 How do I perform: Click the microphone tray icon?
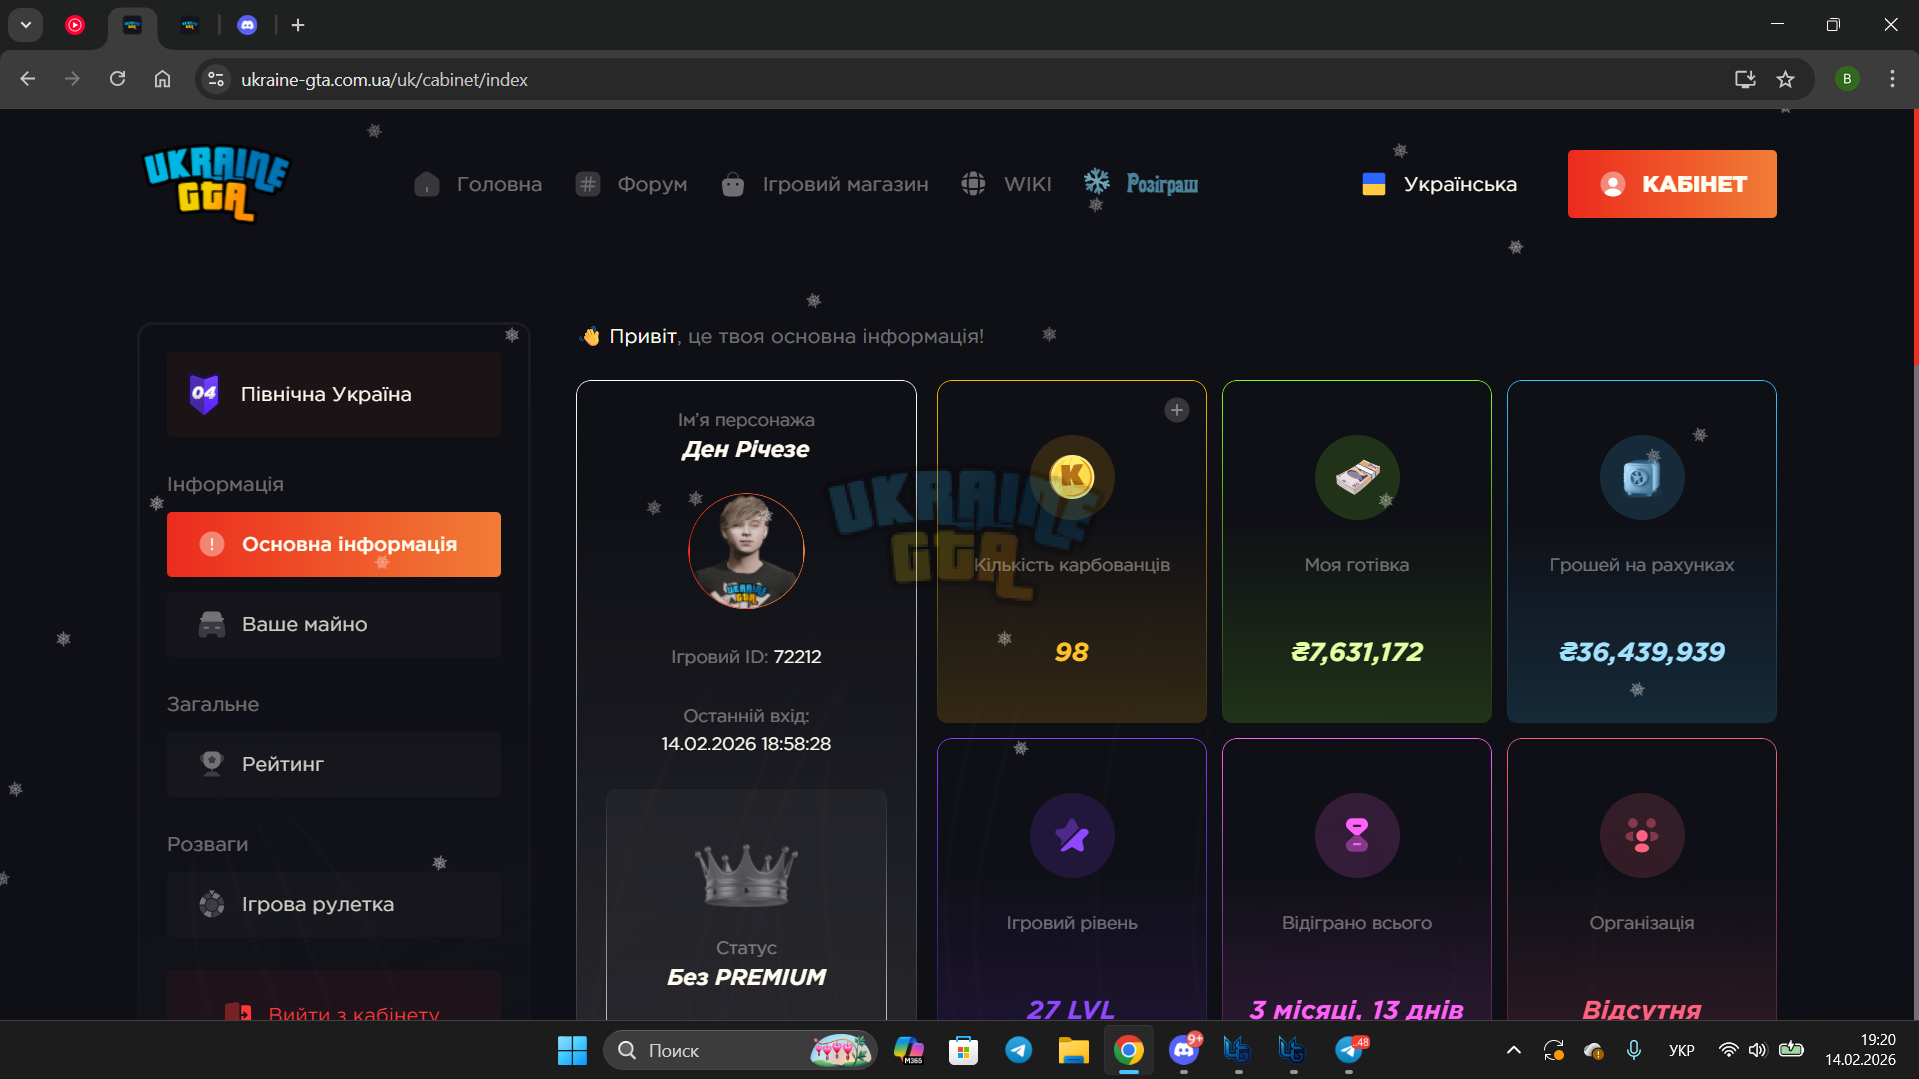(1633, 1050)
